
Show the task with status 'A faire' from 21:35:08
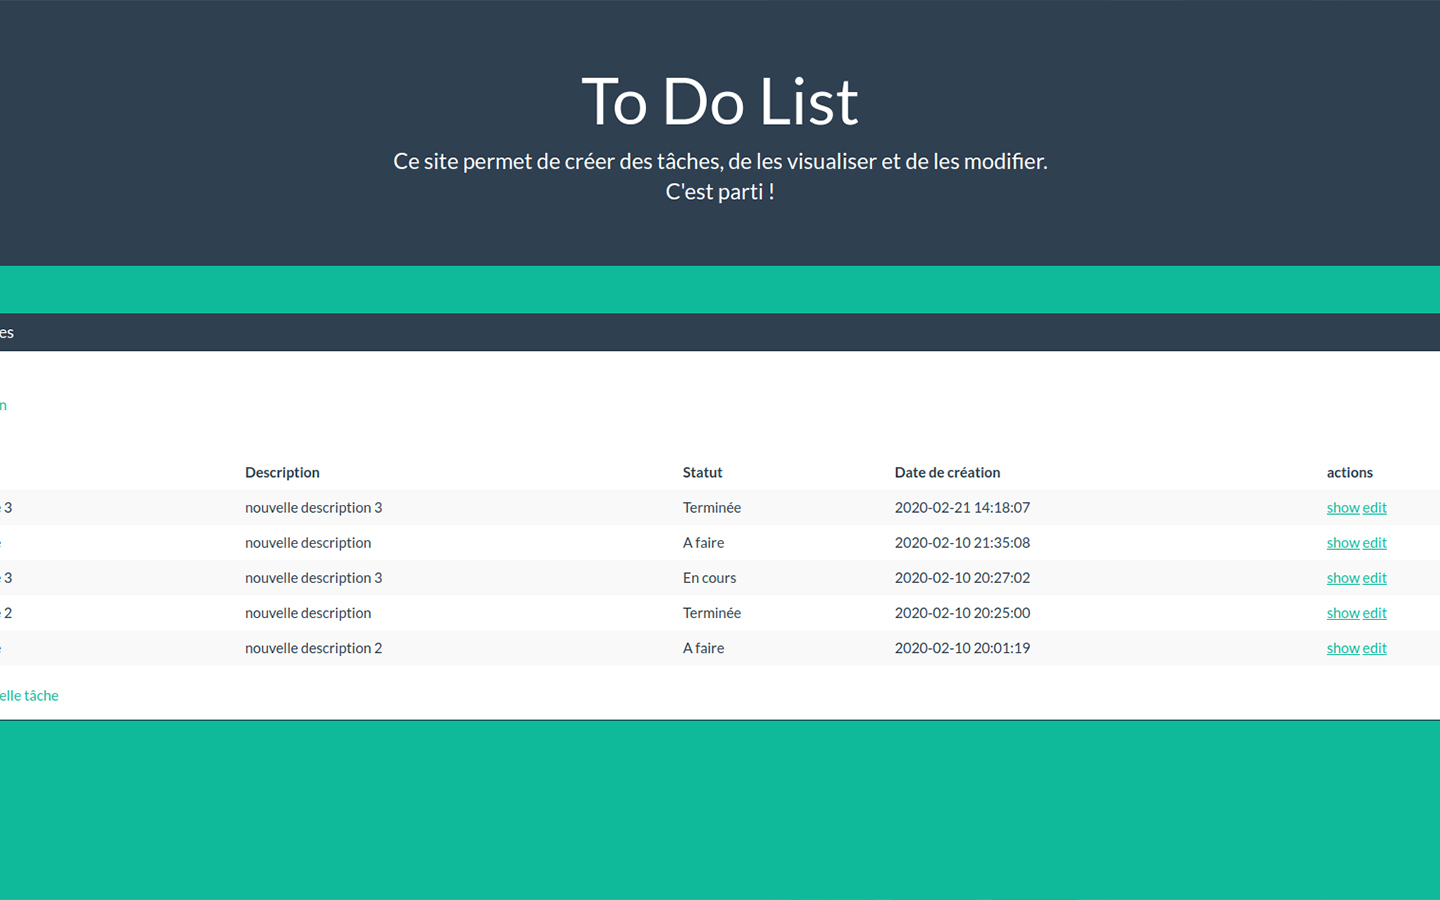tap(1342, 542)
